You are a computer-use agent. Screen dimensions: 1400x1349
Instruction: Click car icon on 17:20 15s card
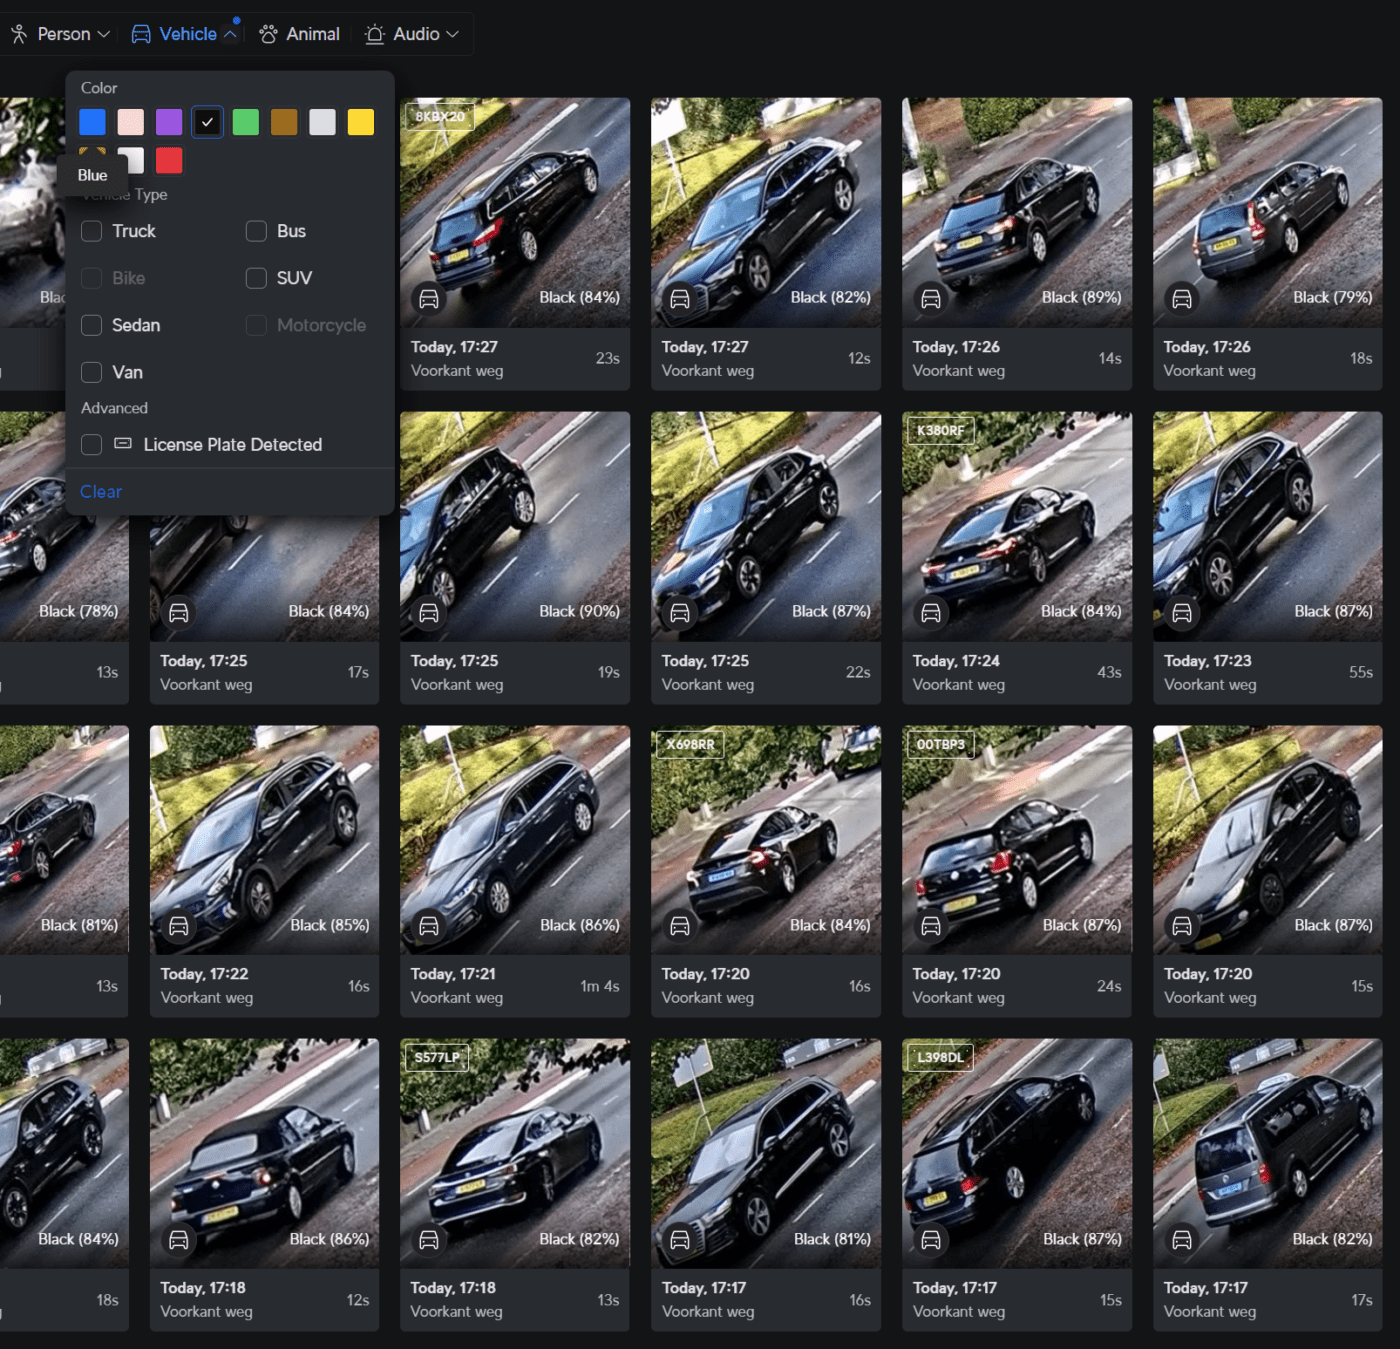tap(1182, 927)
